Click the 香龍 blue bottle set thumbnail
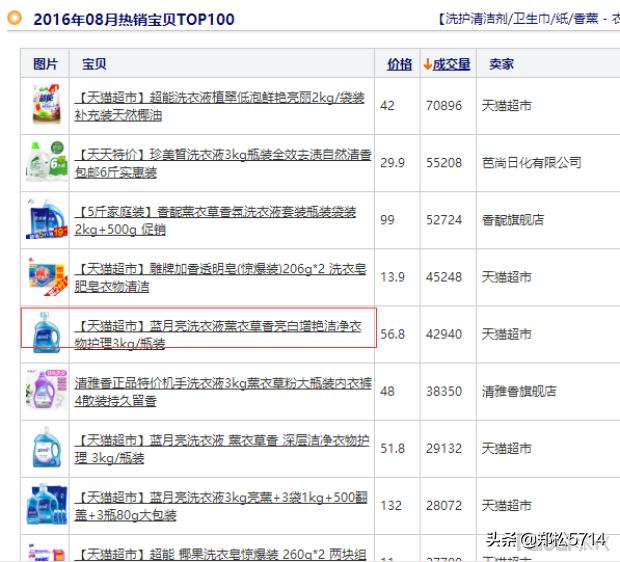Image resolution: width=620 pixels, height=562 pixels. click(46, 219)
